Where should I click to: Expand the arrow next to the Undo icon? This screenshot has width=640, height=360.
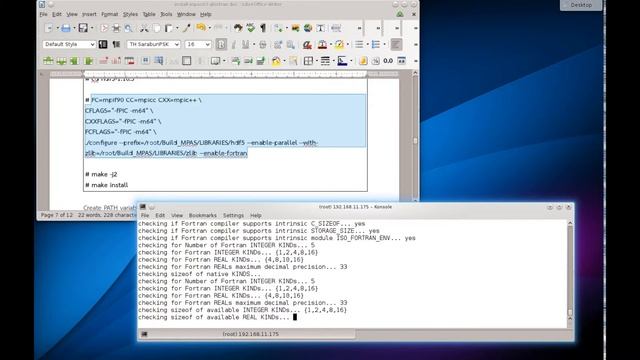[209, 28]
